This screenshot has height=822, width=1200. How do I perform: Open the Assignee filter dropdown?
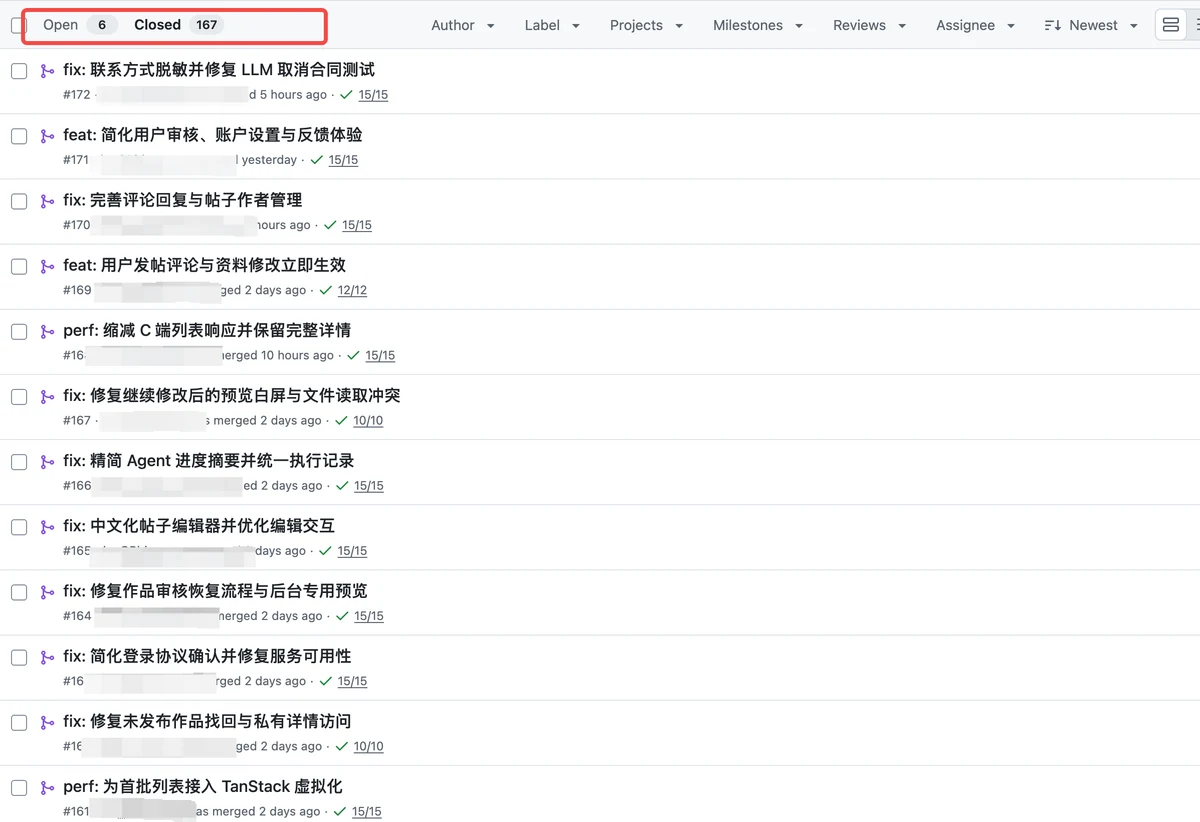coord(976,25)
